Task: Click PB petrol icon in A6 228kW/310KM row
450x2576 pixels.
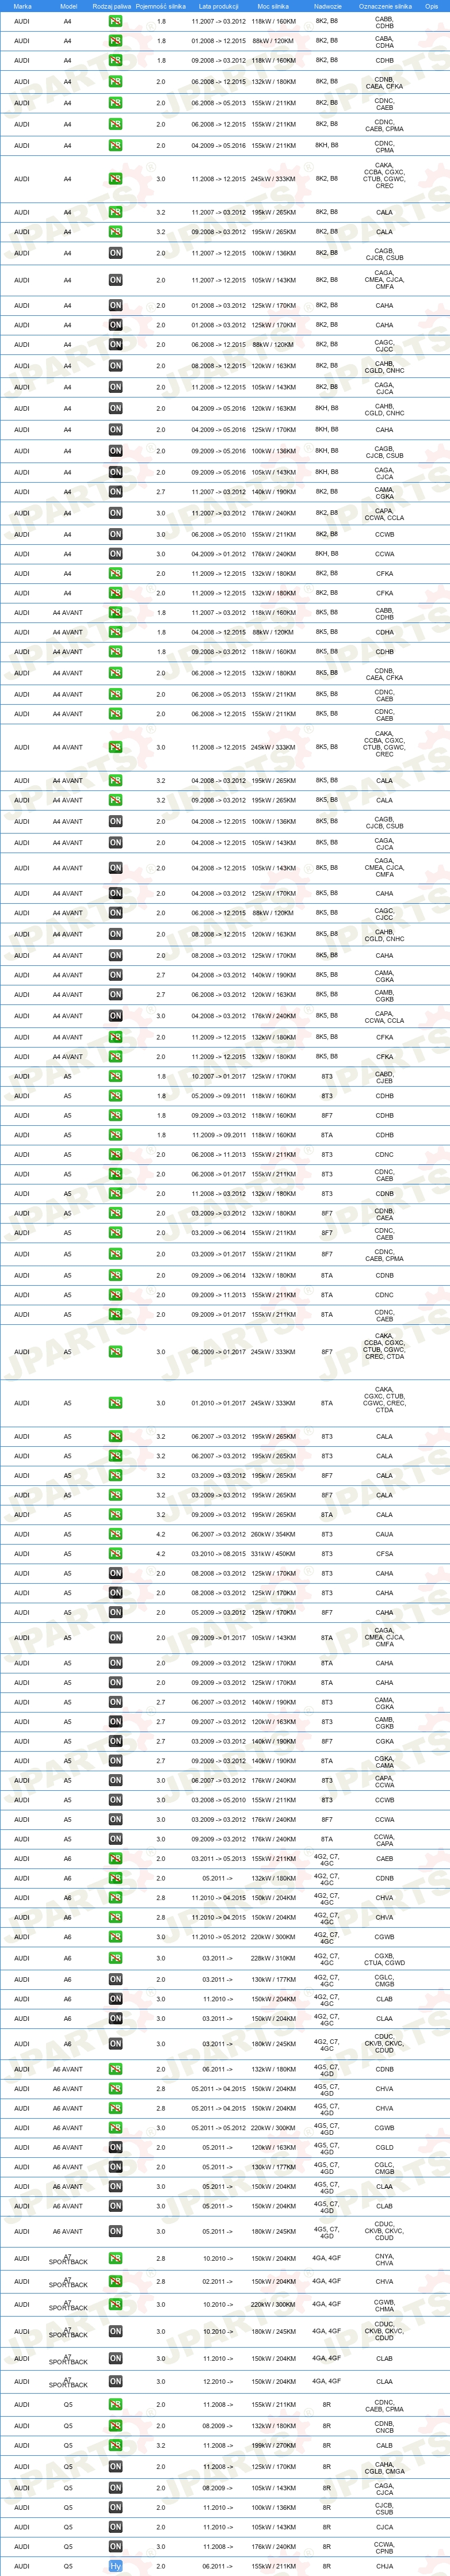Action: click(x=115, y=1958)
